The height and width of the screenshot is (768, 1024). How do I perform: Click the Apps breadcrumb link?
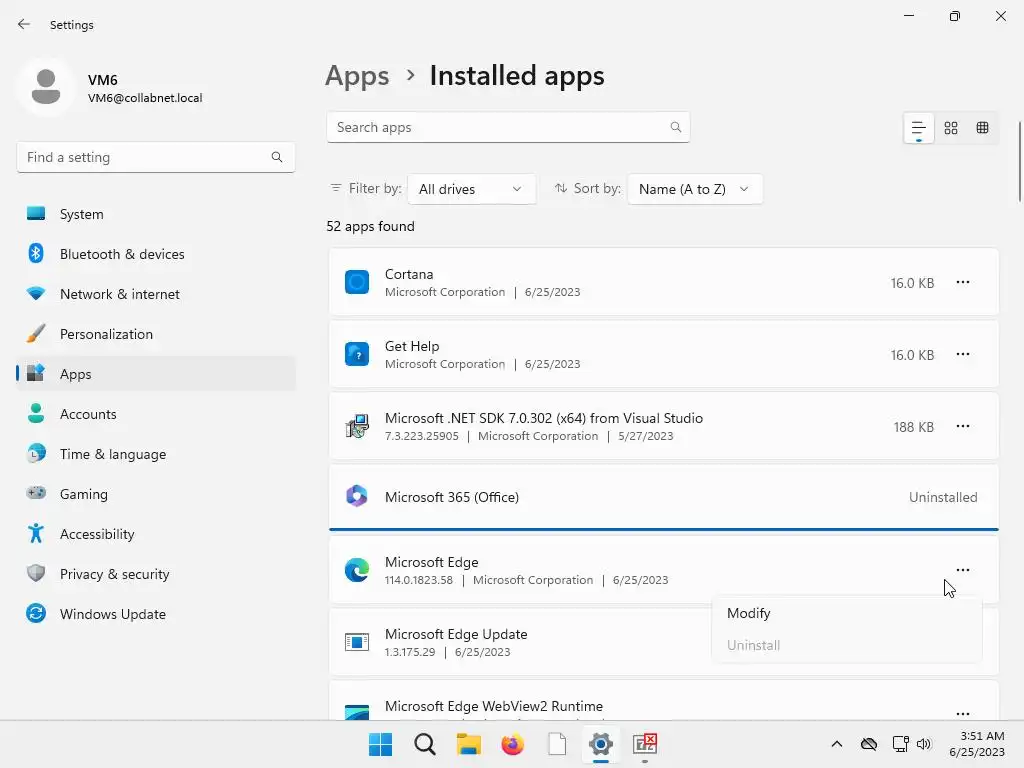[x=357, y=76]
